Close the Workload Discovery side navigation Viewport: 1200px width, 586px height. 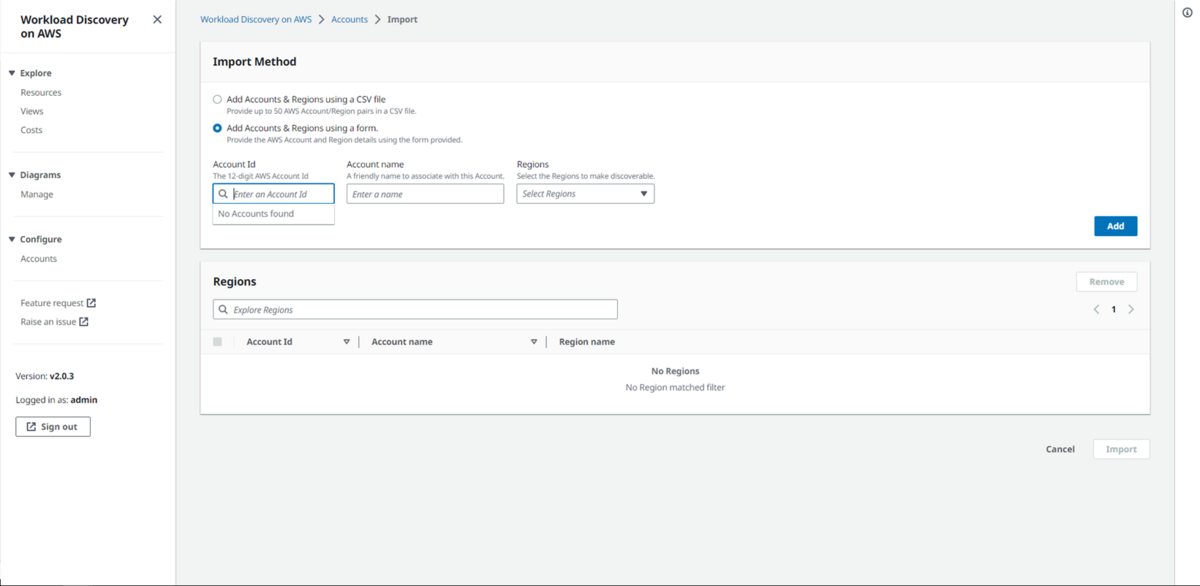pos(157,19)
